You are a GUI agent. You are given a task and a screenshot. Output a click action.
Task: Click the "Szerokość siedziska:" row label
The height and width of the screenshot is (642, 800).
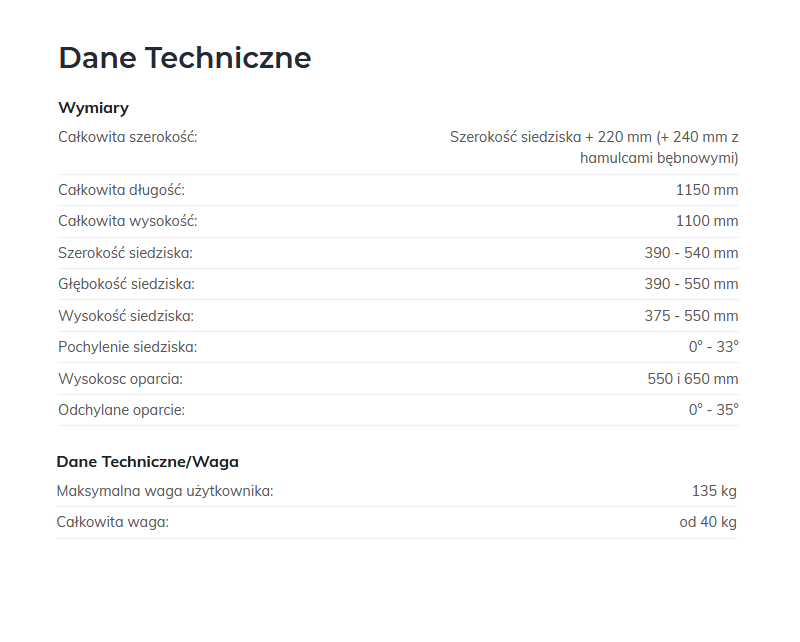point(125,253)
